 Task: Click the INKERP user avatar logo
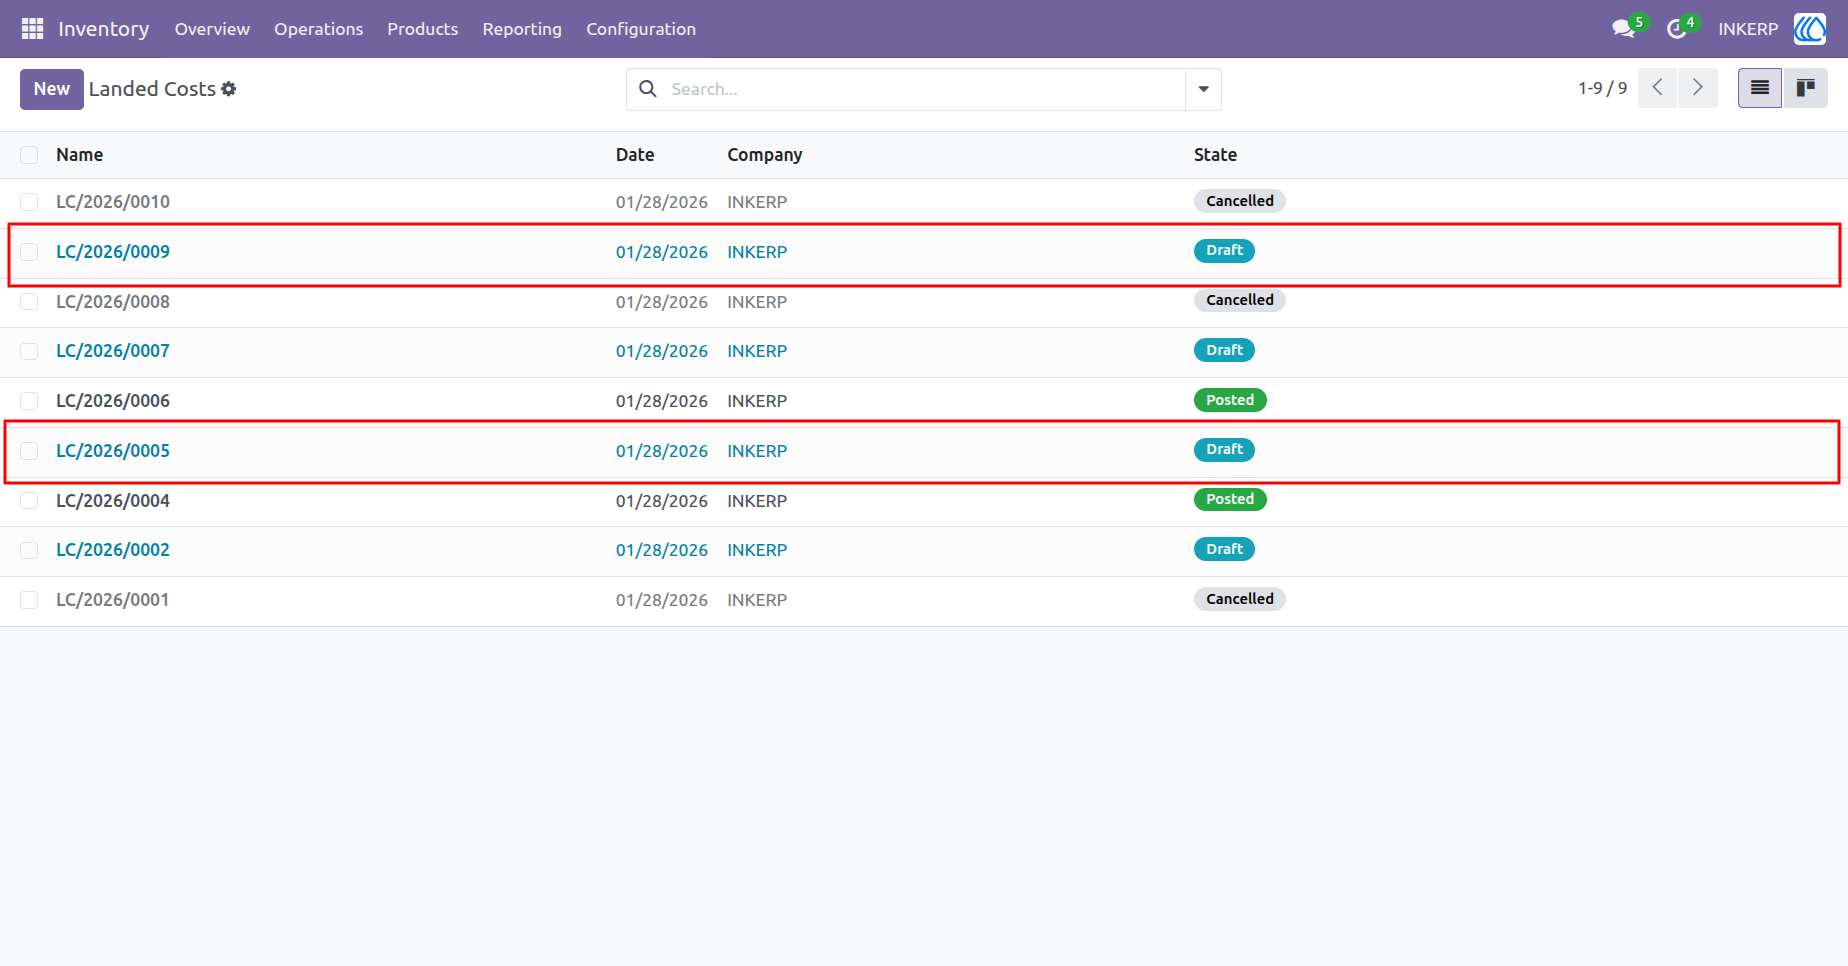point(1810,29)
